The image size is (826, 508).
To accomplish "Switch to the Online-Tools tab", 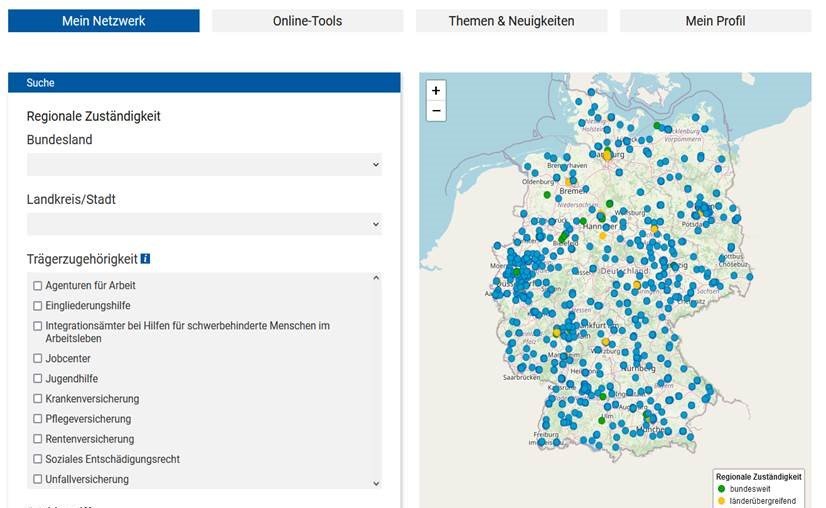I will [307, 21].
